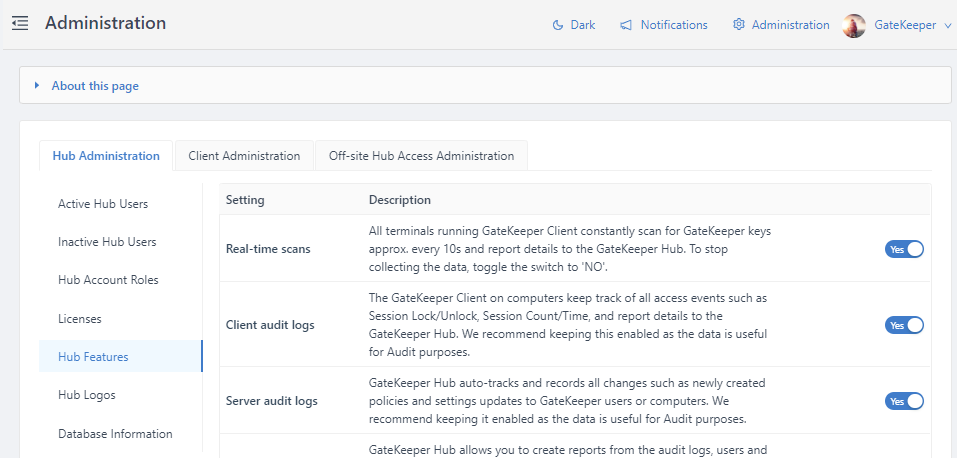The image size is (957, 458).
Task: Switch to the Client Administration tab
Action: (x=244, y=156)
